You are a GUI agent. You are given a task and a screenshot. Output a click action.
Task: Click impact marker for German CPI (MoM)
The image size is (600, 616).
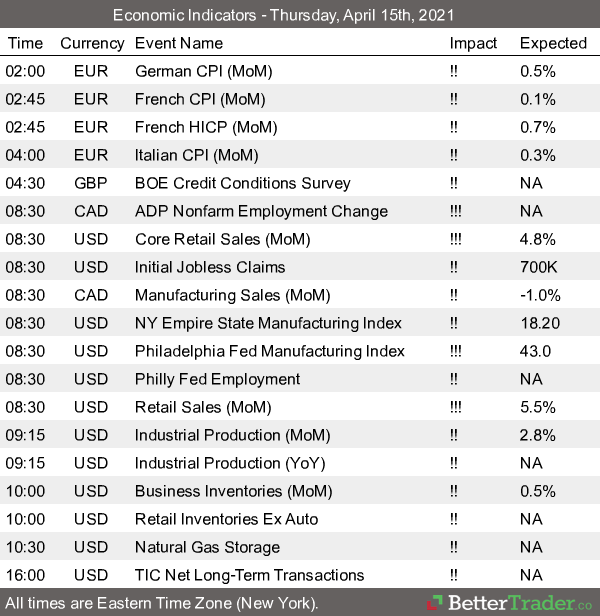[454, 71]
